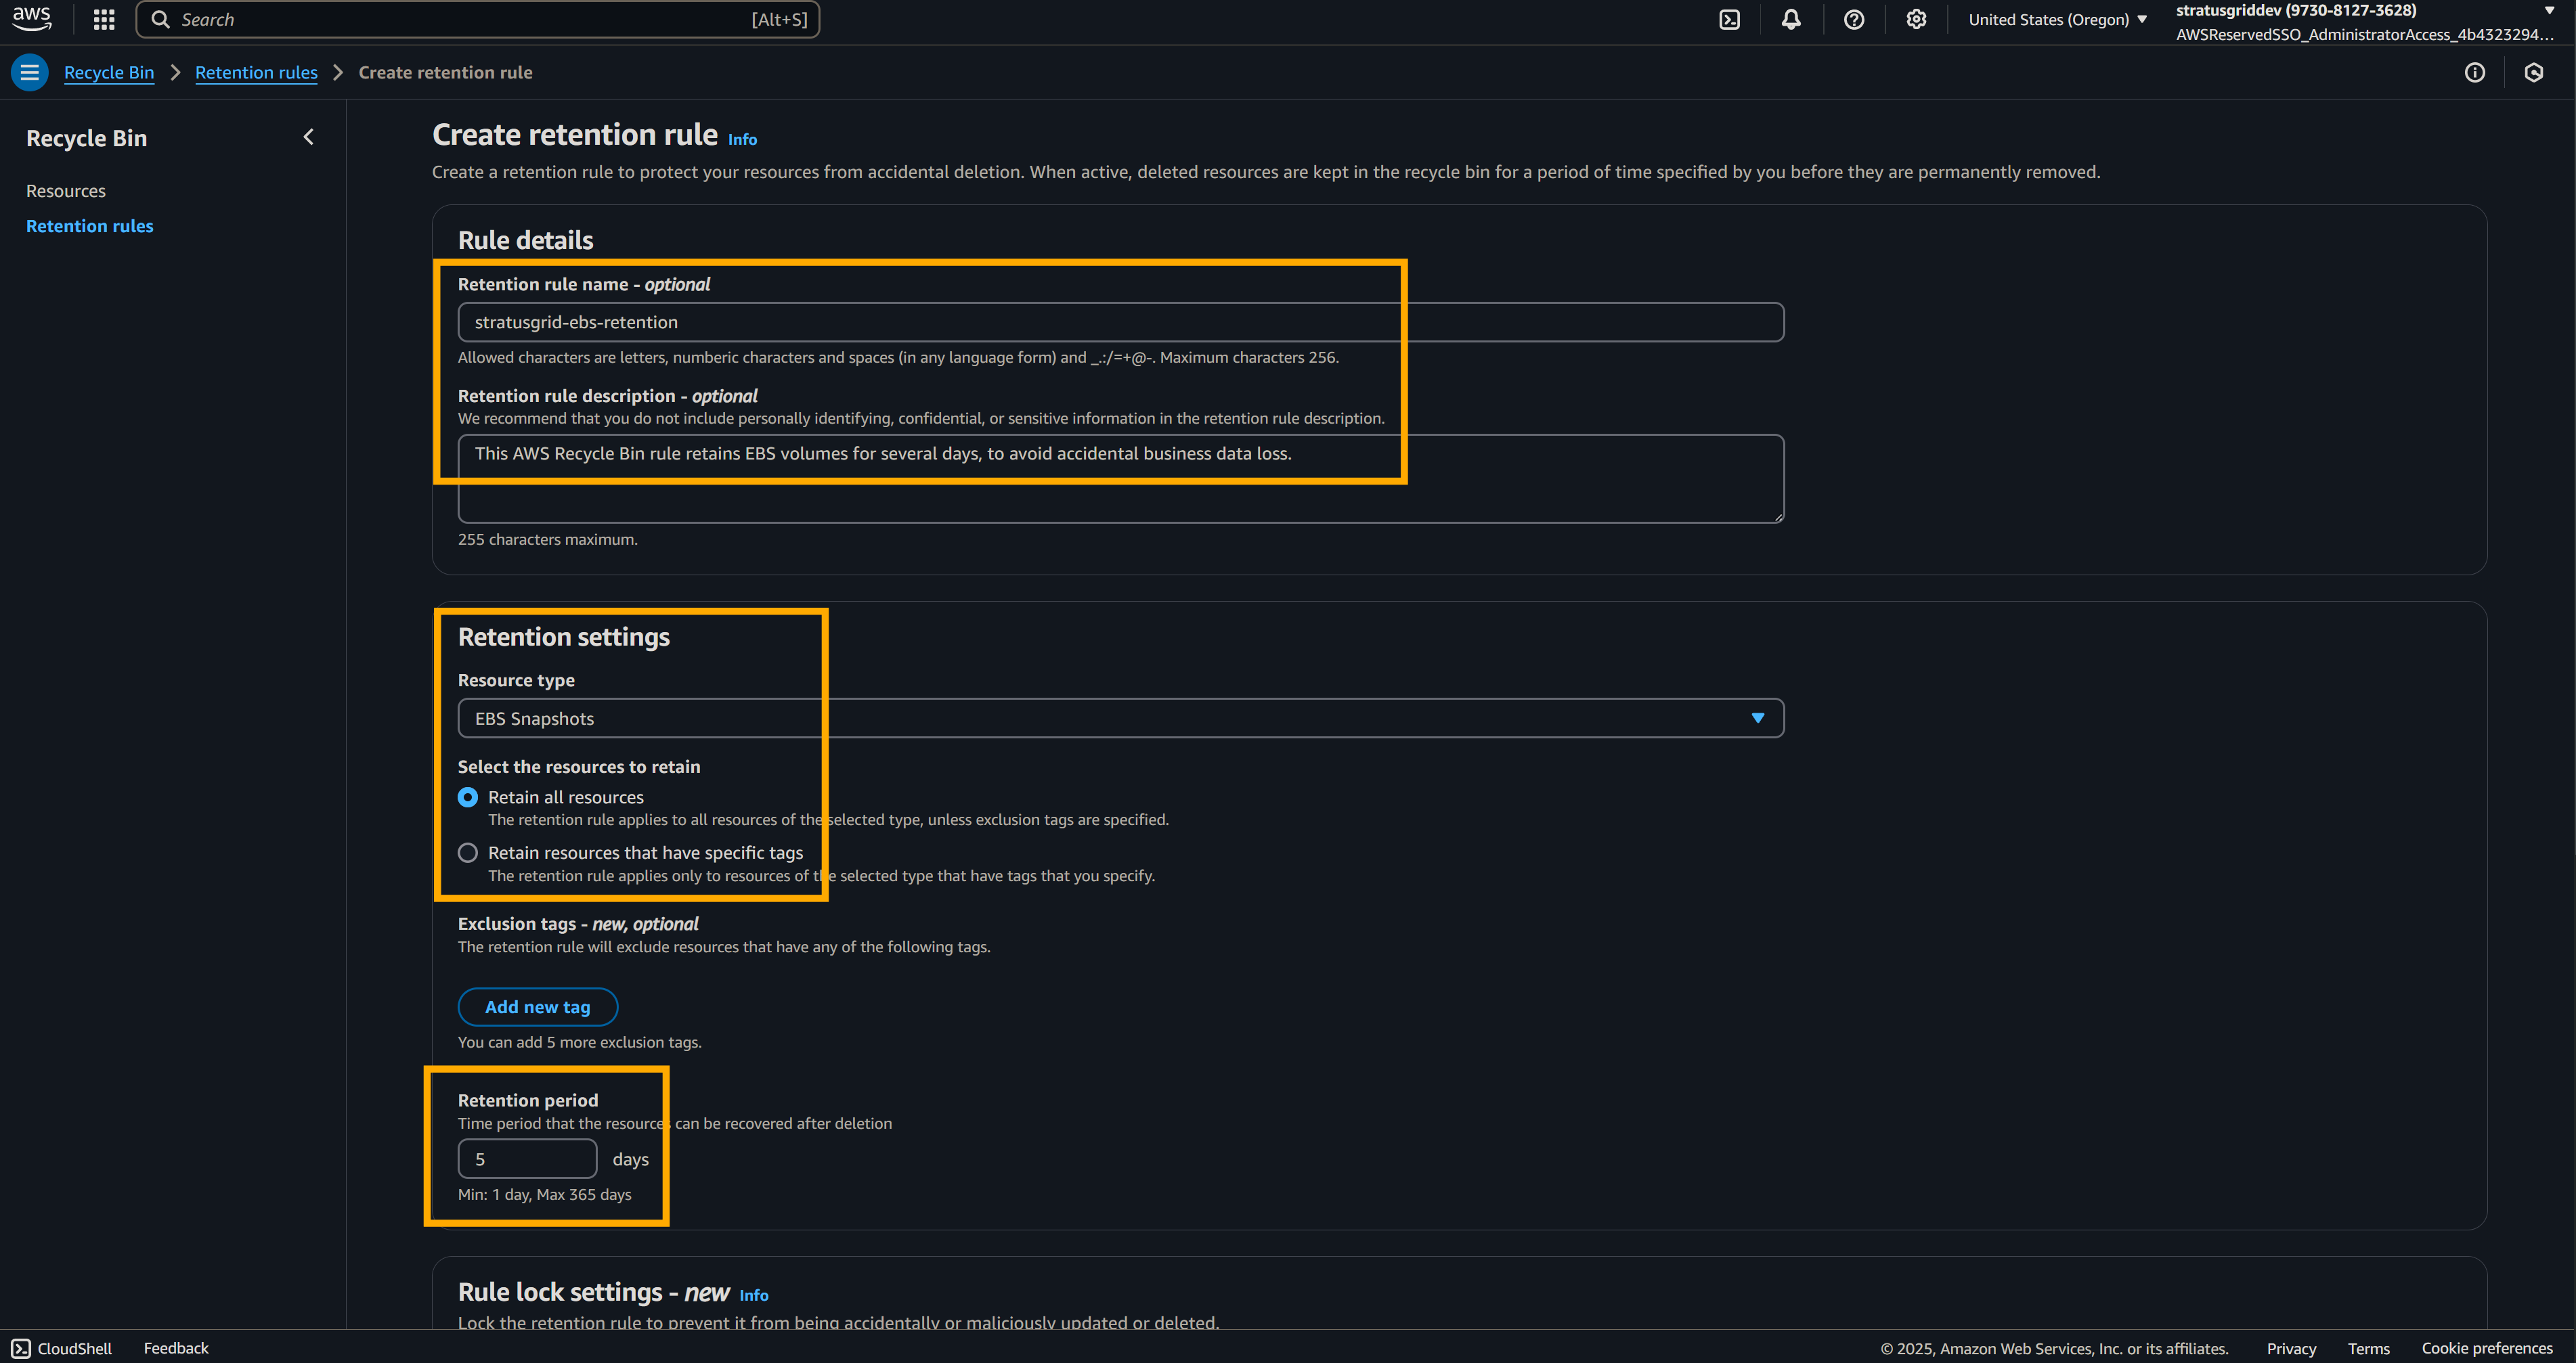Click the Retention period days field

point(527,1159)
